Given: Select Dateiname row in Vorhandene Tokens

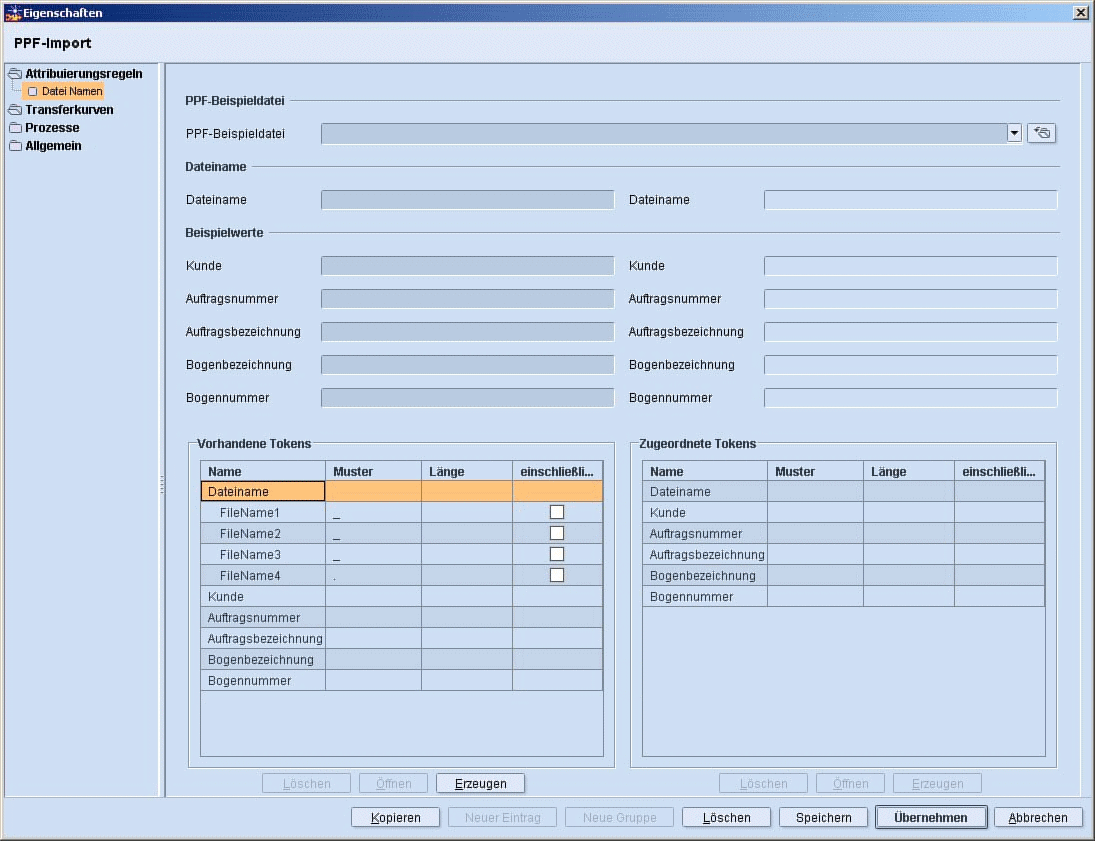Looking at the screenshot, I should [402, 491].
